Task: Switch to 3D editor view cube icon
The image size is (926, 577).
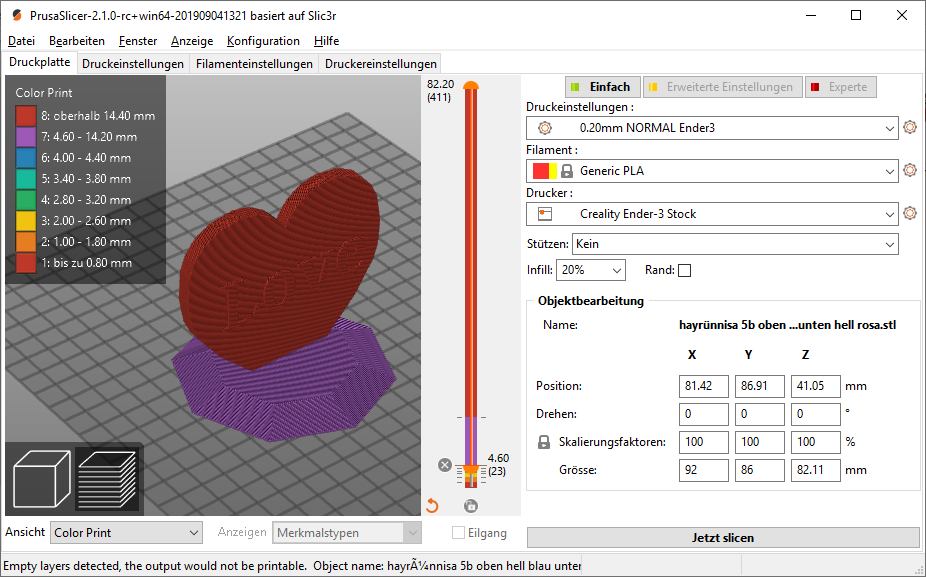Action: 42,479
